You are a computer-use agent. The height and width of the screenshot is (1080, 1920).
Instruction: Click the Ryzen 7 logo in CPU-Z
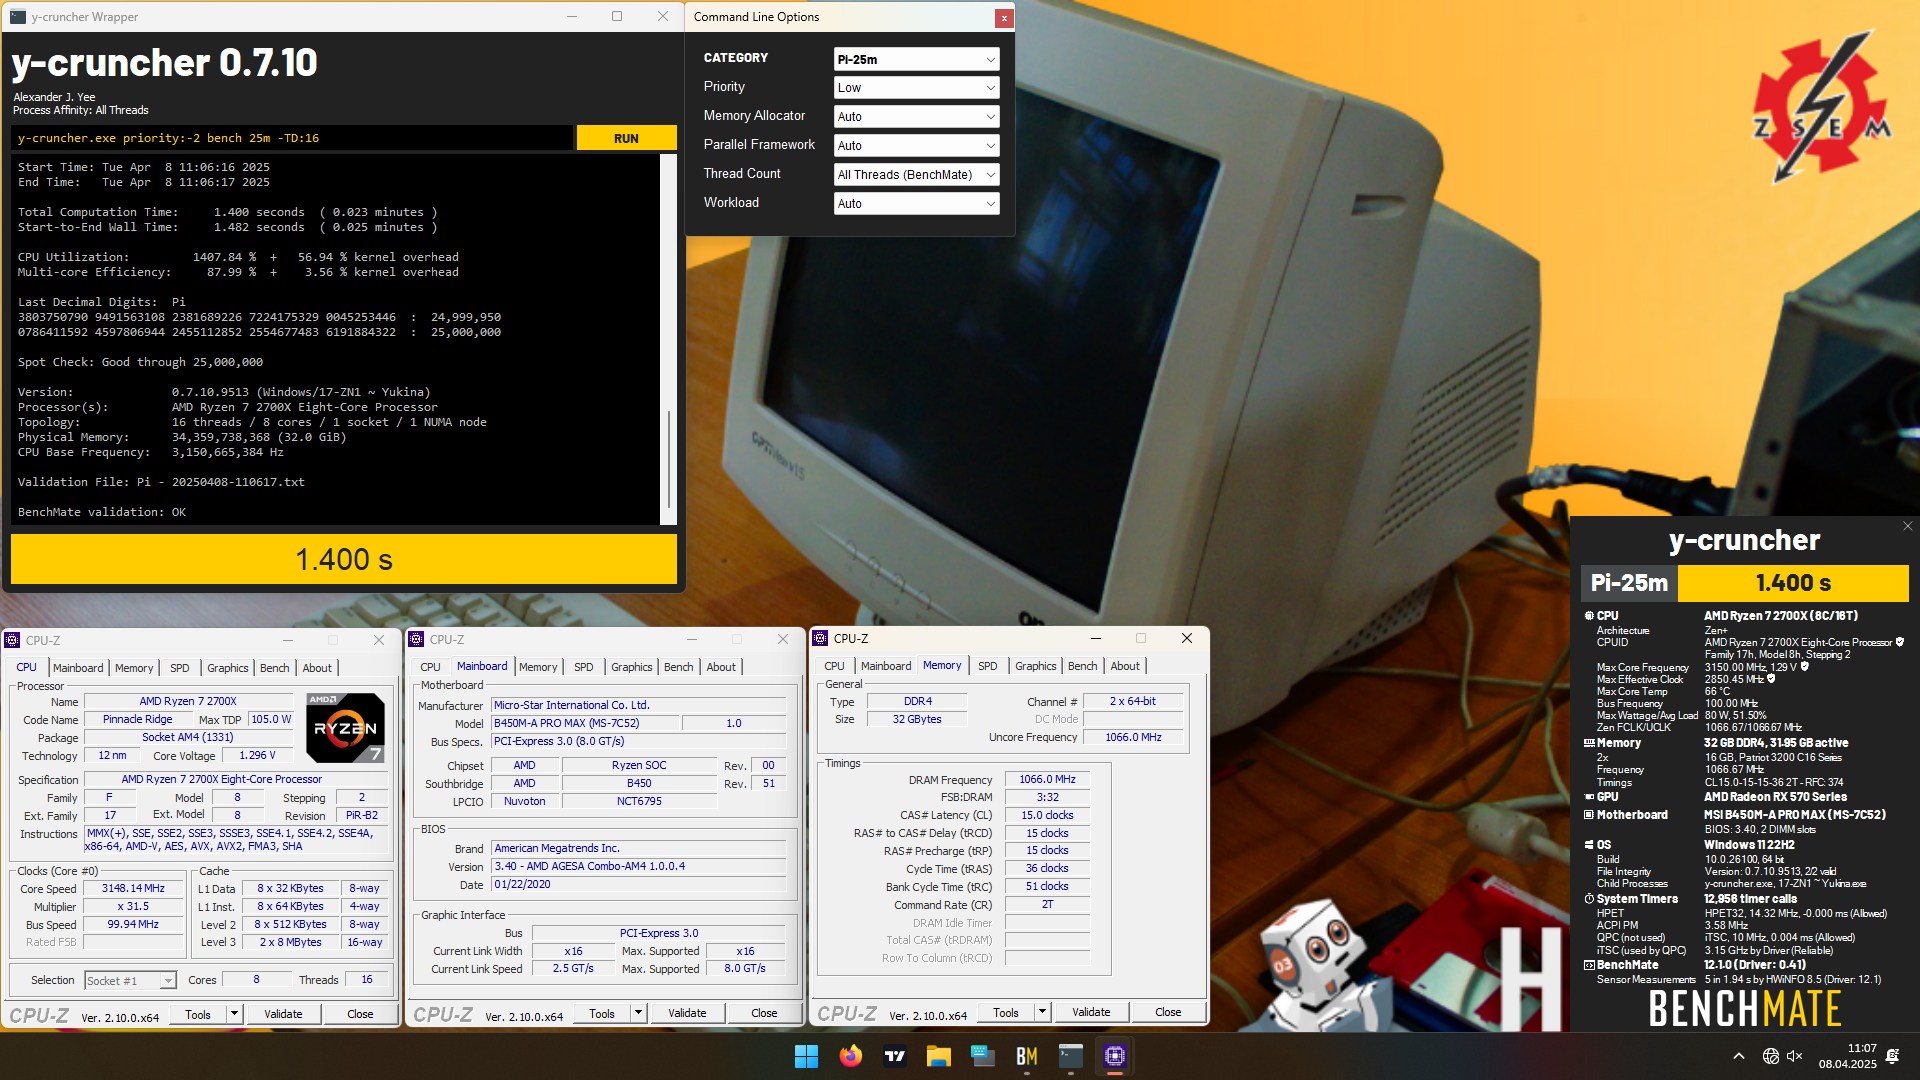[x=345, y=727]
